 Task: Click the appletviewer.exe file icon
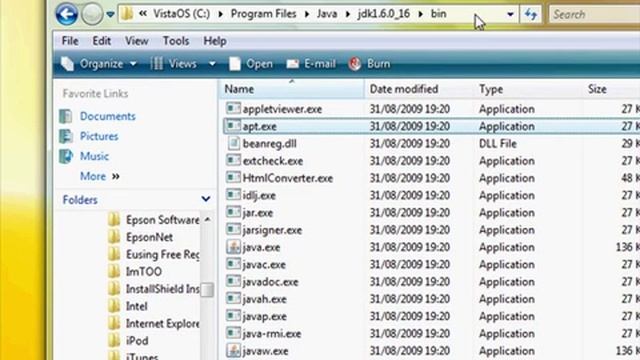click(x=233, y=109)
